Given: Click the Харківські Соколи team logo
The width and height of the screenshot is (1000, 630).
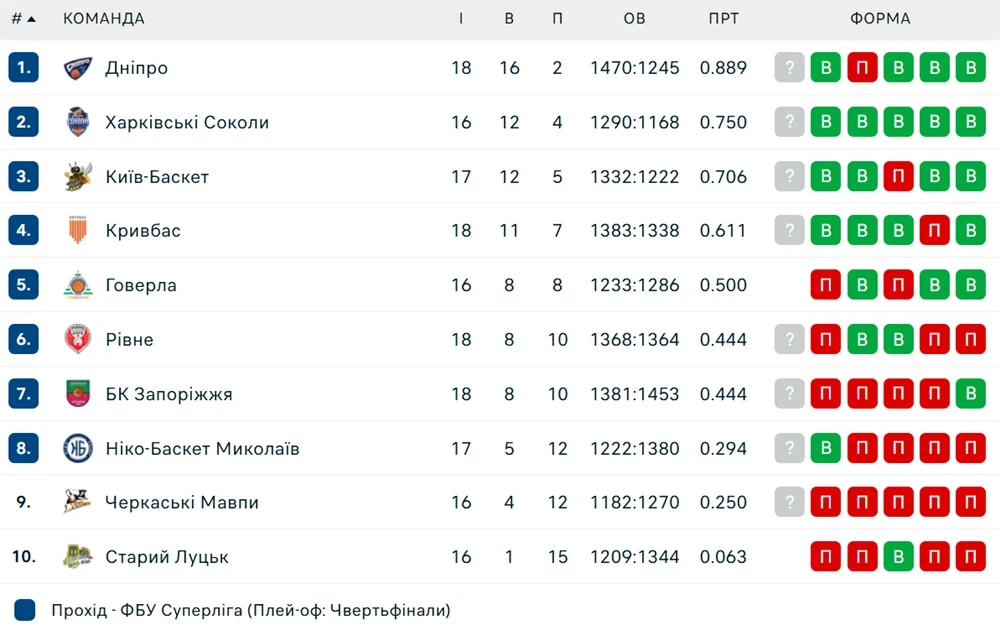Looking at the screenshot, I should 78,122.
